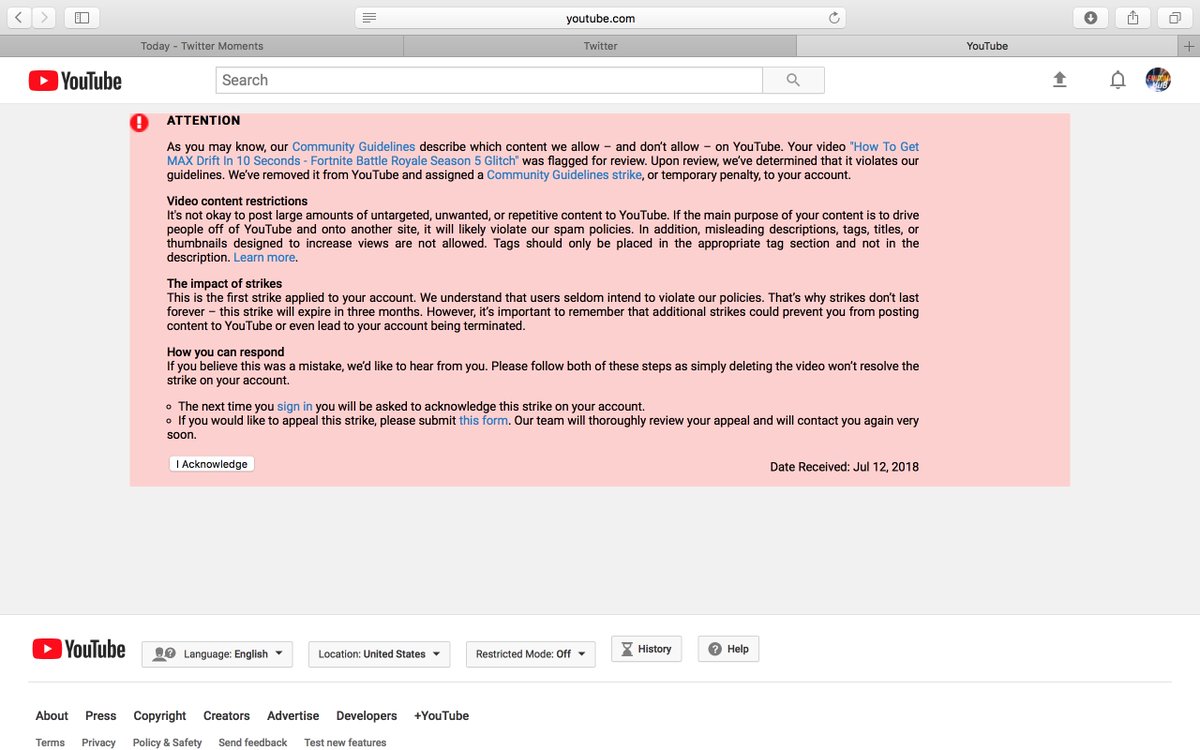The height and width of the screenshot is (750, 1200).
Task: Click the red attention warning icon
Action: (x=139, y=122)
